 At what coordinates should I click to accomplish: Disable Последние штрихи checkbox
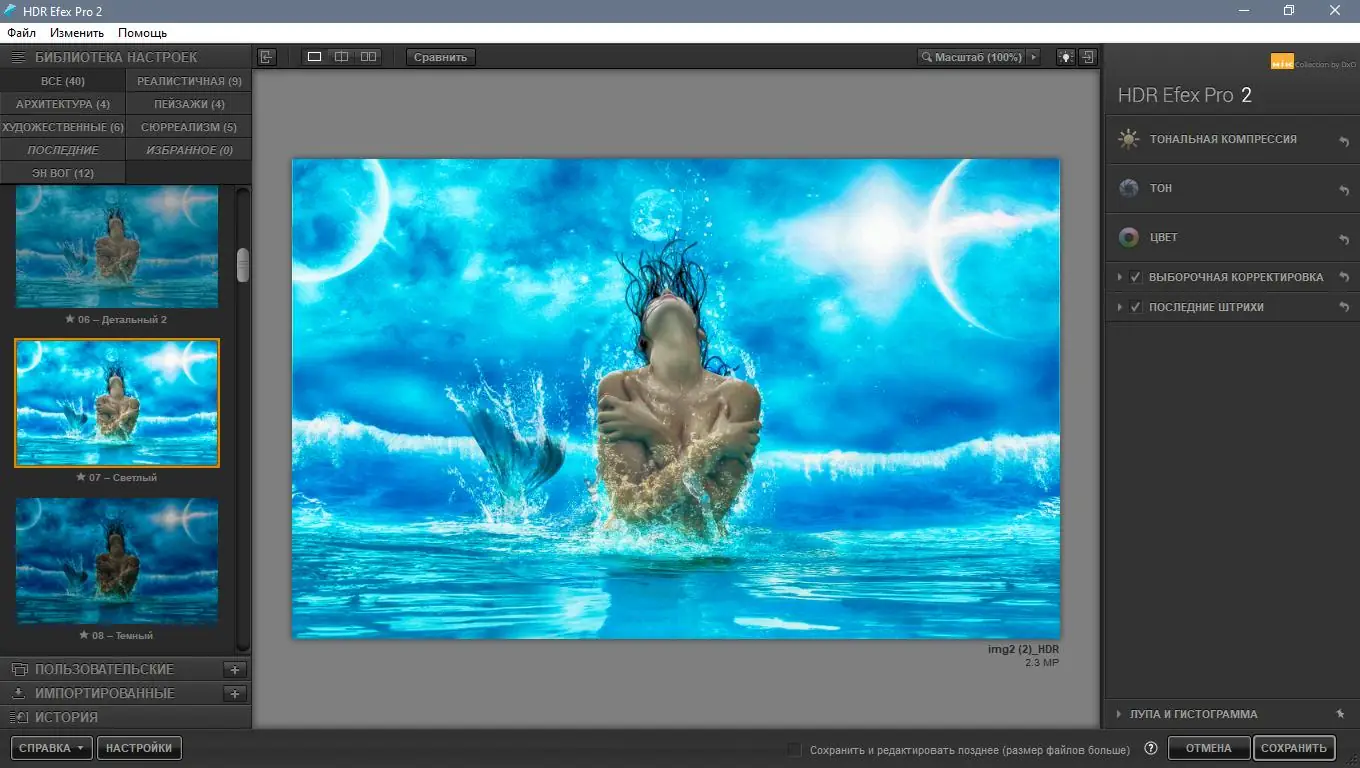click(1135, 307)
